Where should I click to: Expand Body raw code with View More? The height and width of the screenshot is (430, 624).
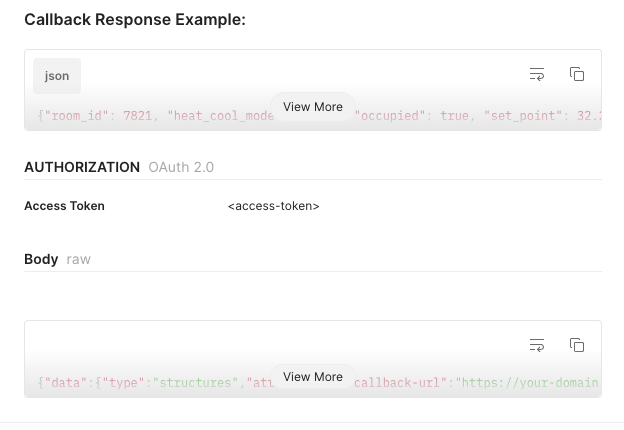[x=313, y=377]
